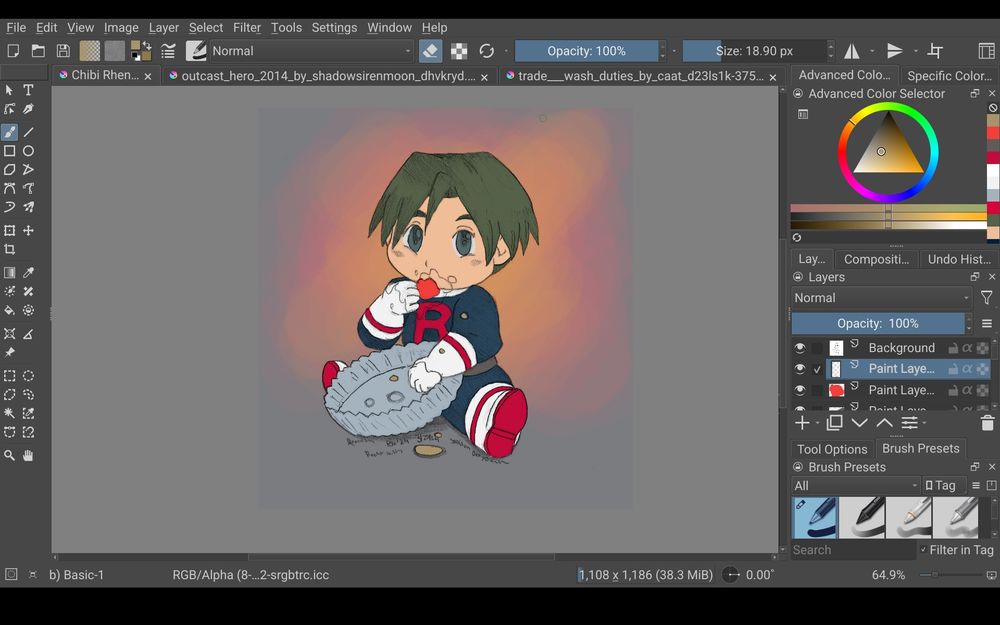
Task: Open the Filter menu
Action: pos(247,27)
